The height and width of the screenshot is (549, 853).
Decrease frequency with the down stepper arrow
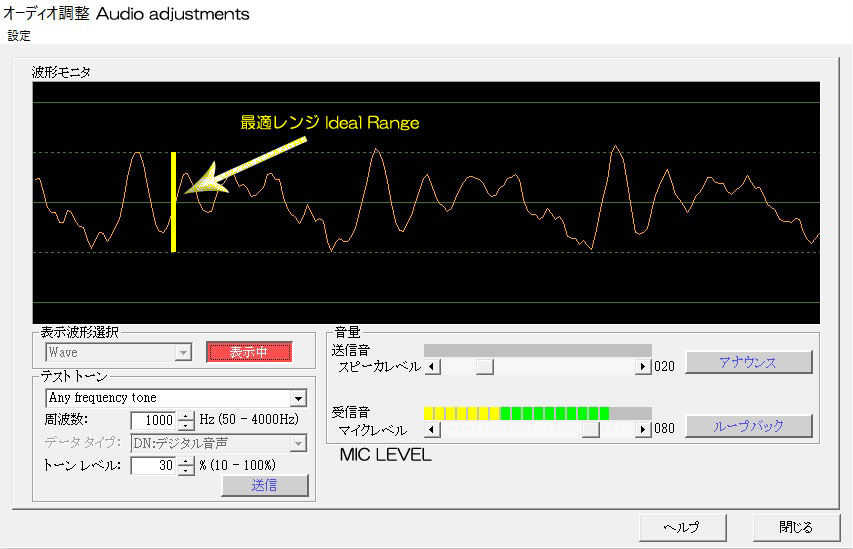(x=186, y=425)
